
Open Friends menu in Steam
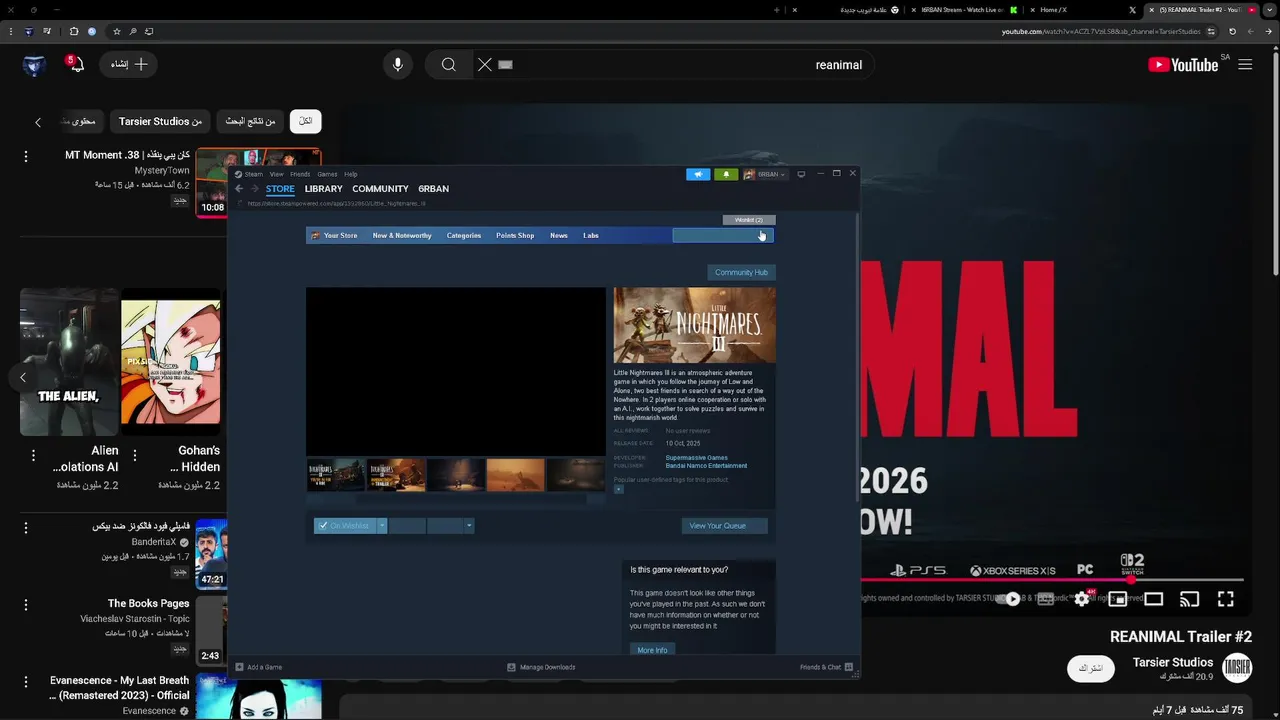coord(300,174)
